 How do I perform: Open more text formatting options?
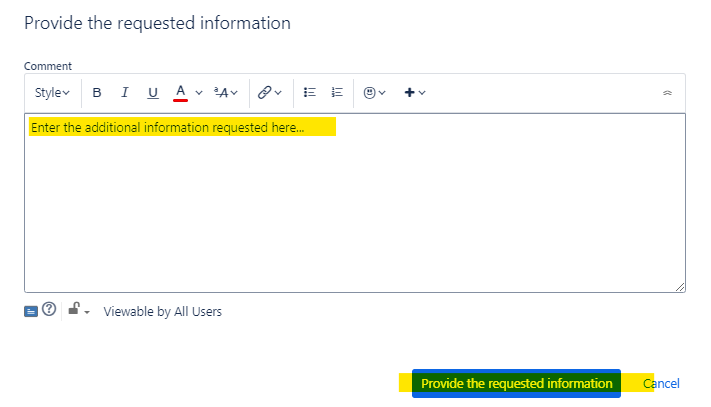[226, 93]
